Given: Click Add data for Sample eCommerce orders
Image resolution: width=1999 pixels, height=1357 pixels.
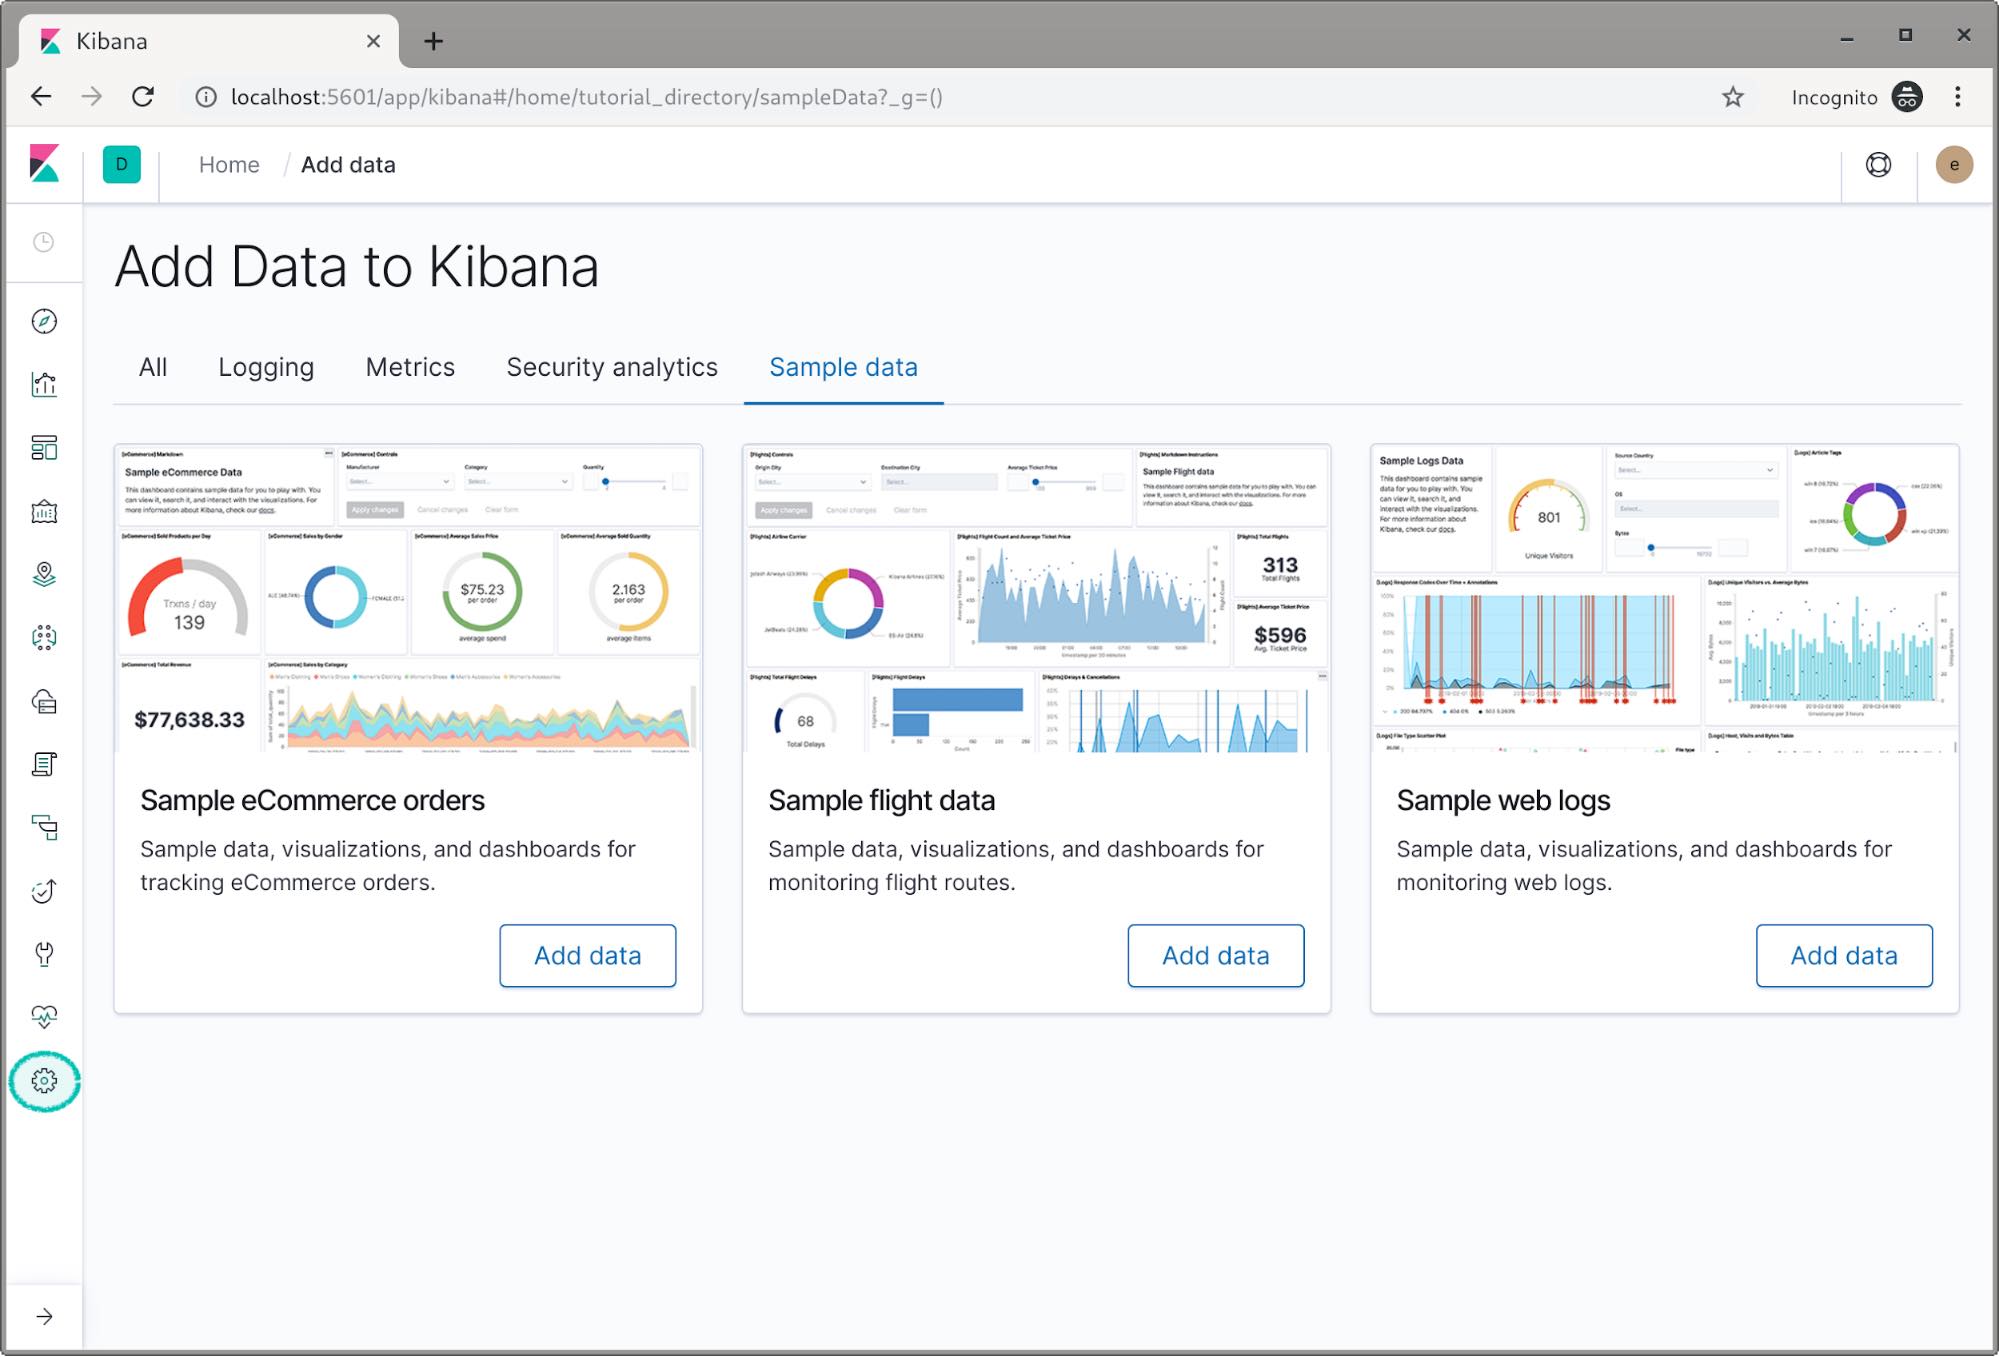Looking at the screenshot, I should (x=586, y=956).
